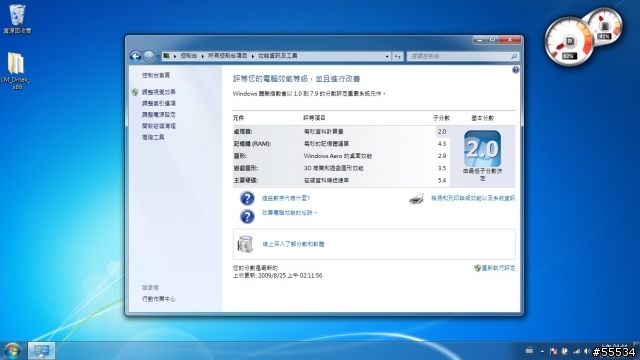The height and width of the screenshot is (360, 640).
Task: Expand the arrow after the address bar icon
Action: [x=175, y=56]
